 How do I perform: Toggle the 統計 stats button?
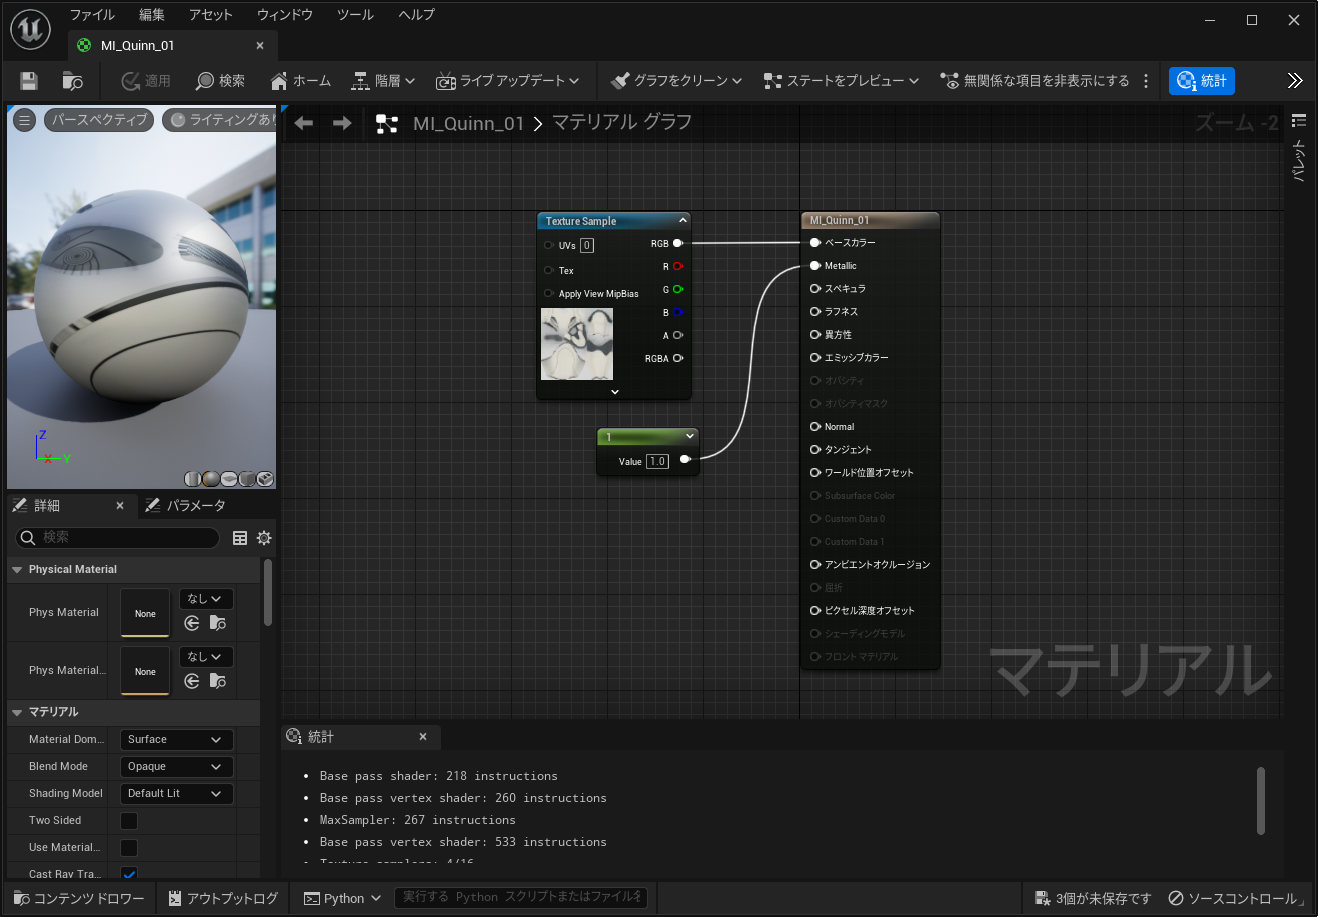click(1201, 81)
